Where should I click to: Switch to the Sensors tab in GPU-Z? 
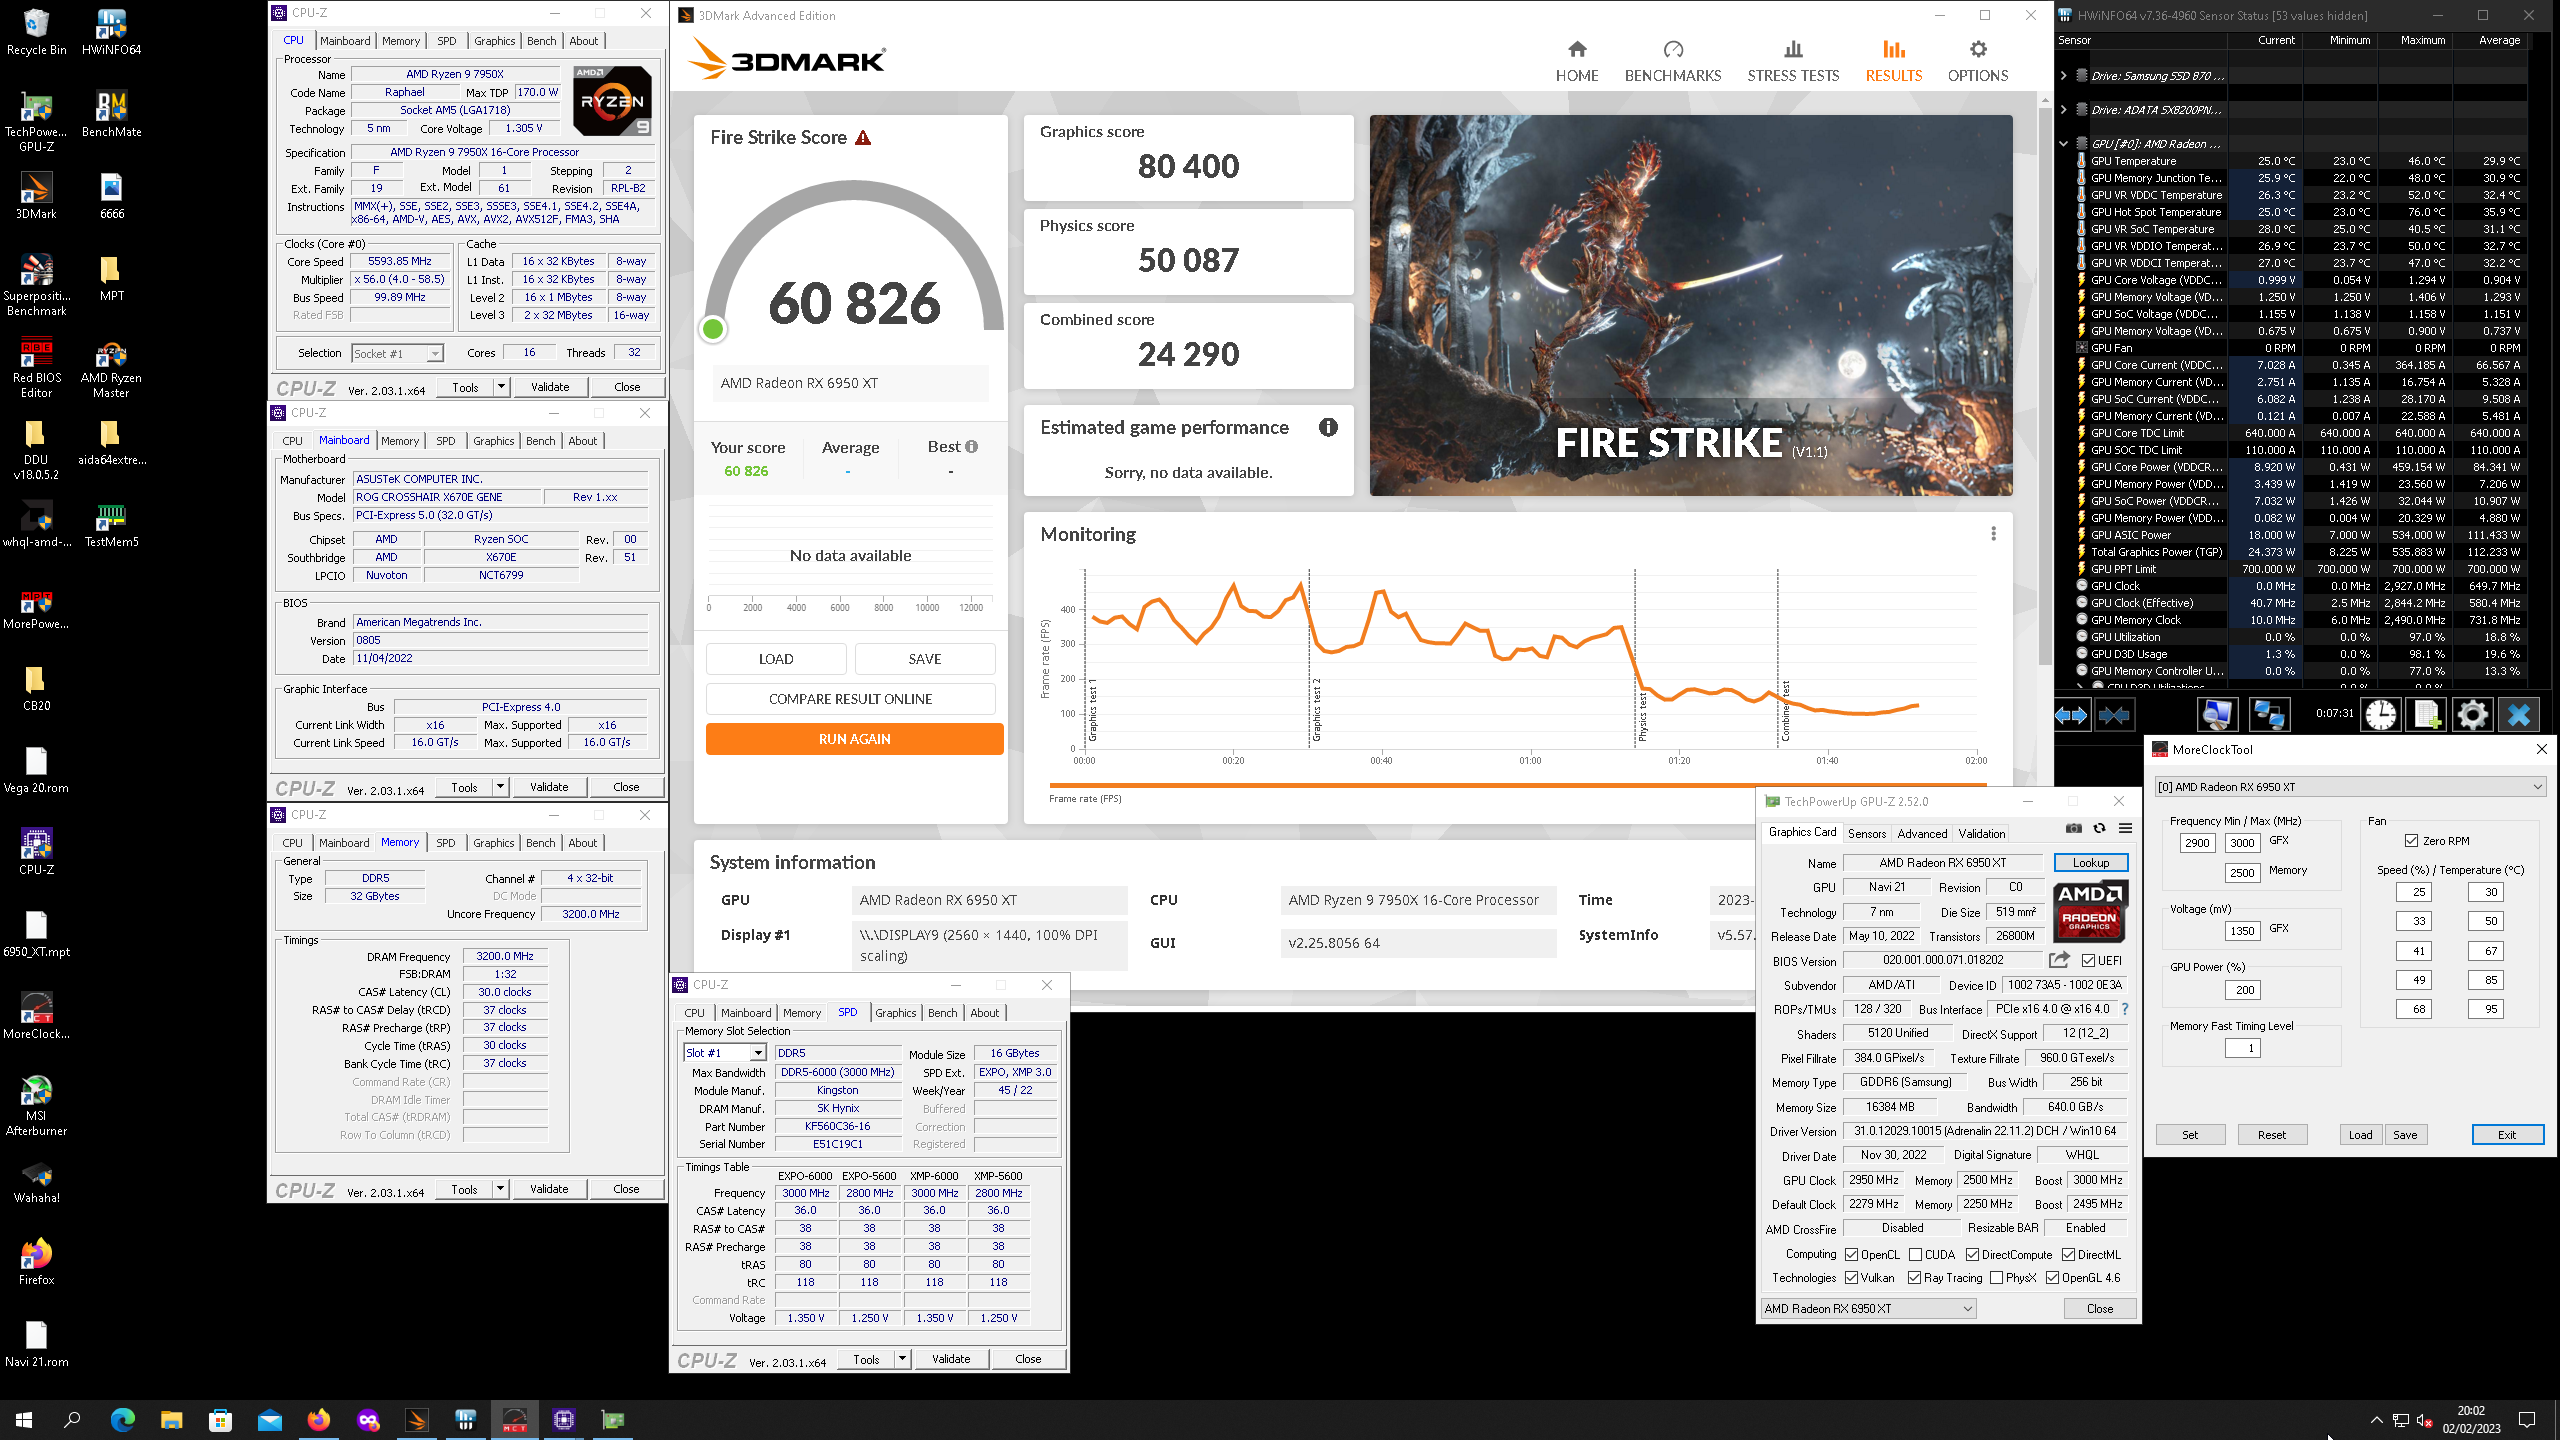[1866, 833]
